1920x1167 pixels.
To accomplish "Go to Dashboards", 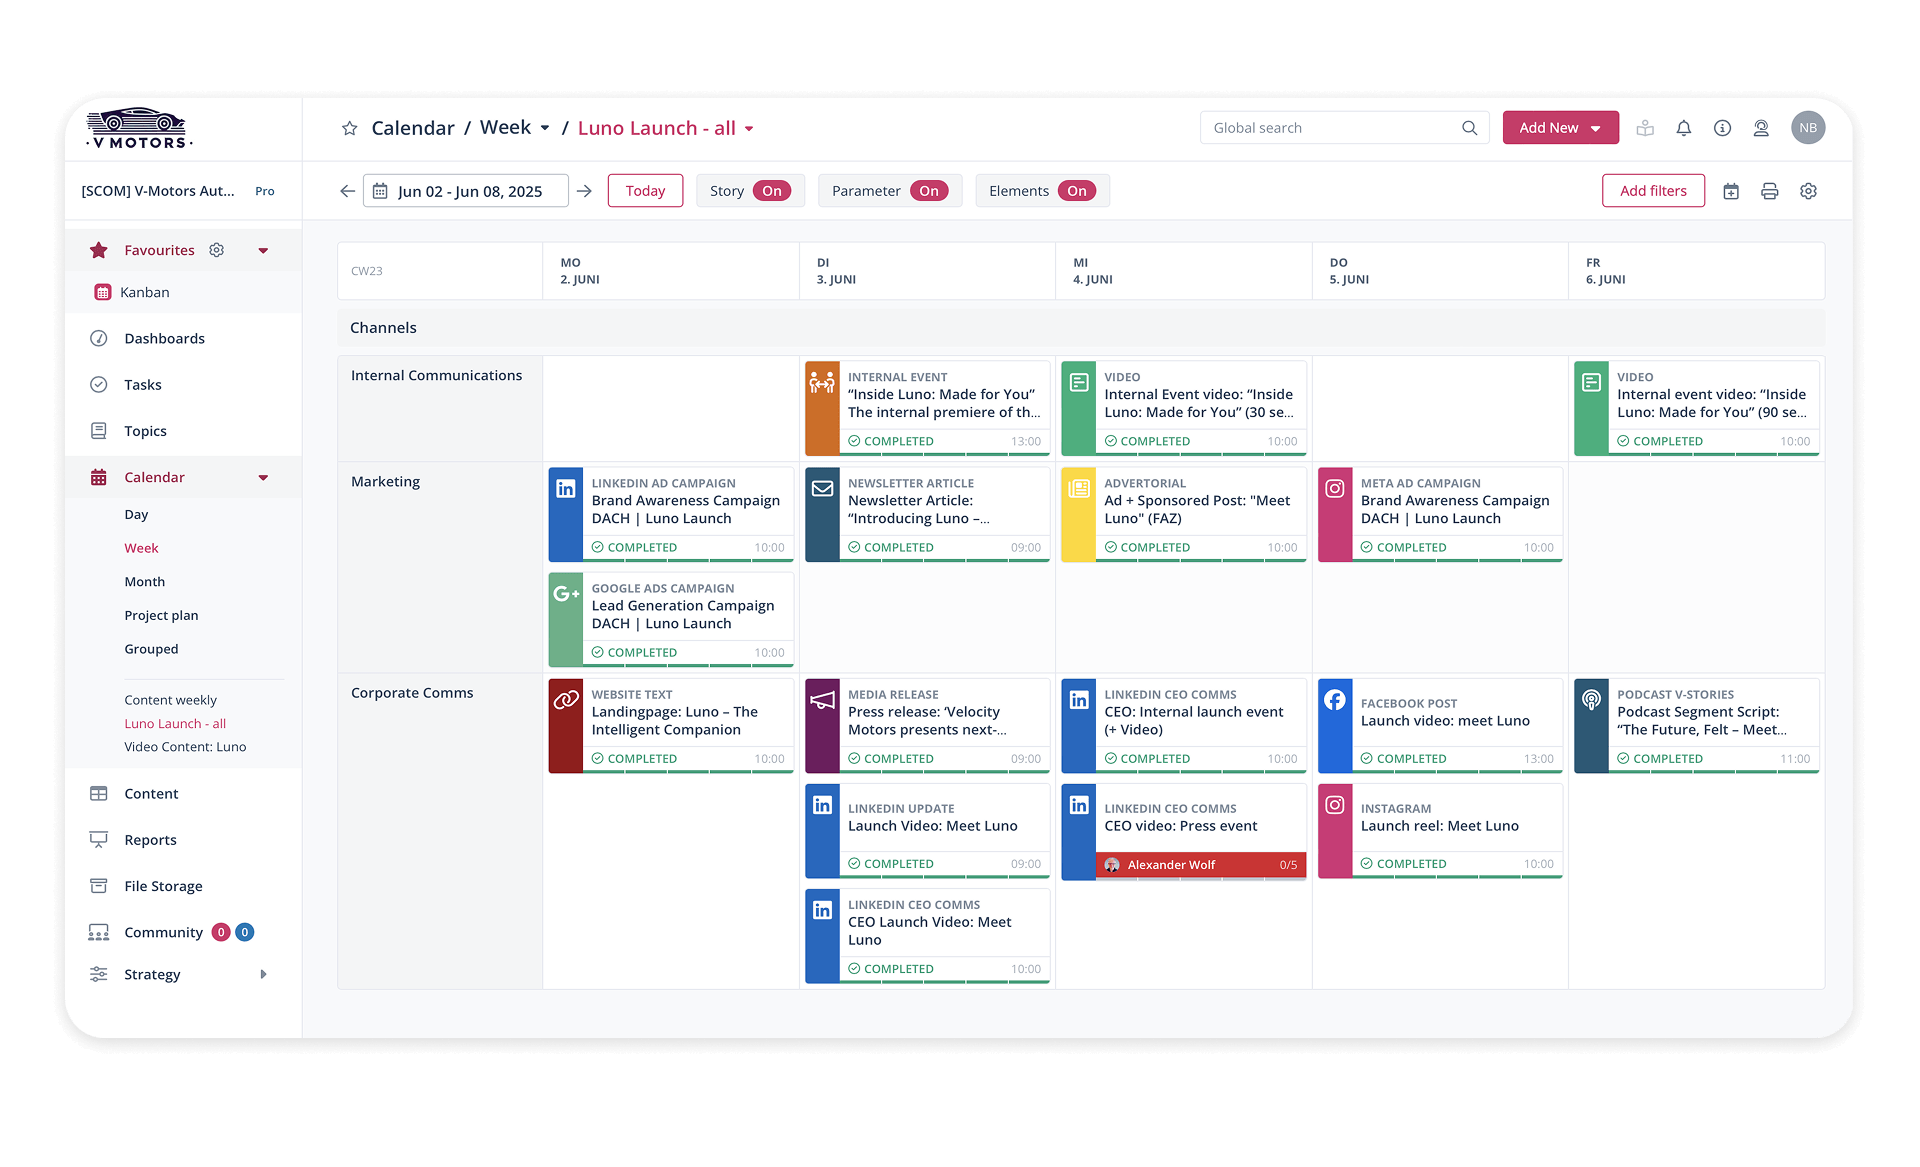I will pyautogui.click(x=164, y=339).
